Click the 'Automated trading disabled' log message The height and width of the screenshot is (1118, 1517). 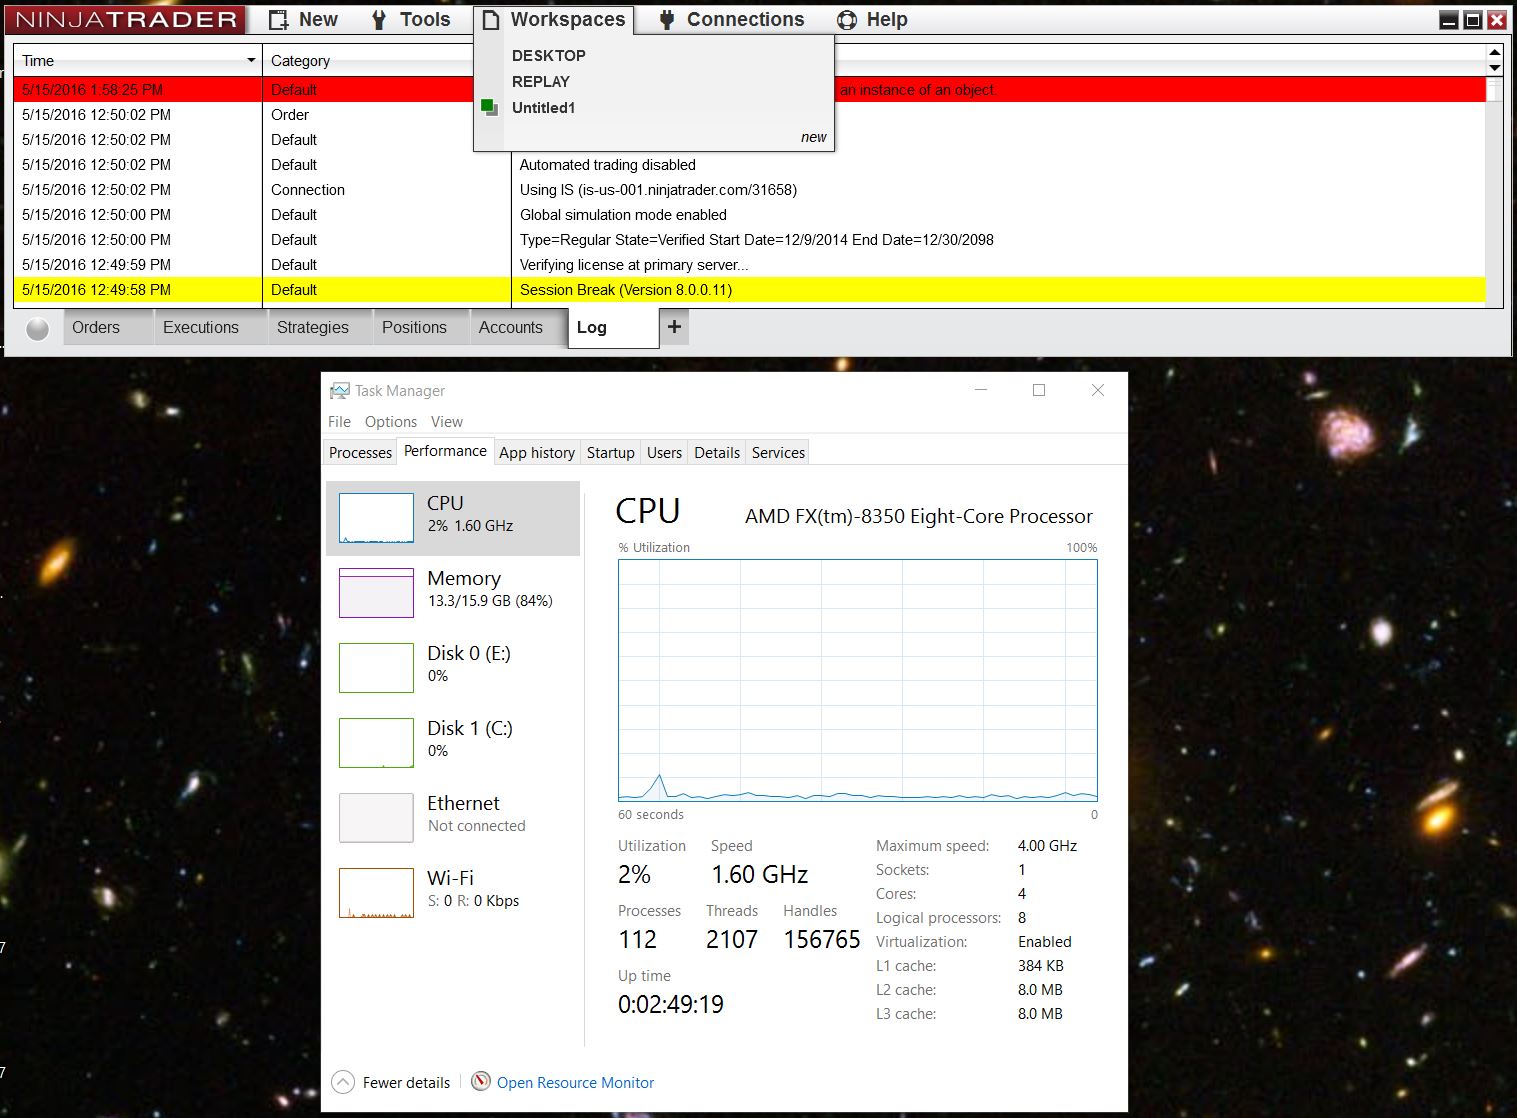[608, 165]
